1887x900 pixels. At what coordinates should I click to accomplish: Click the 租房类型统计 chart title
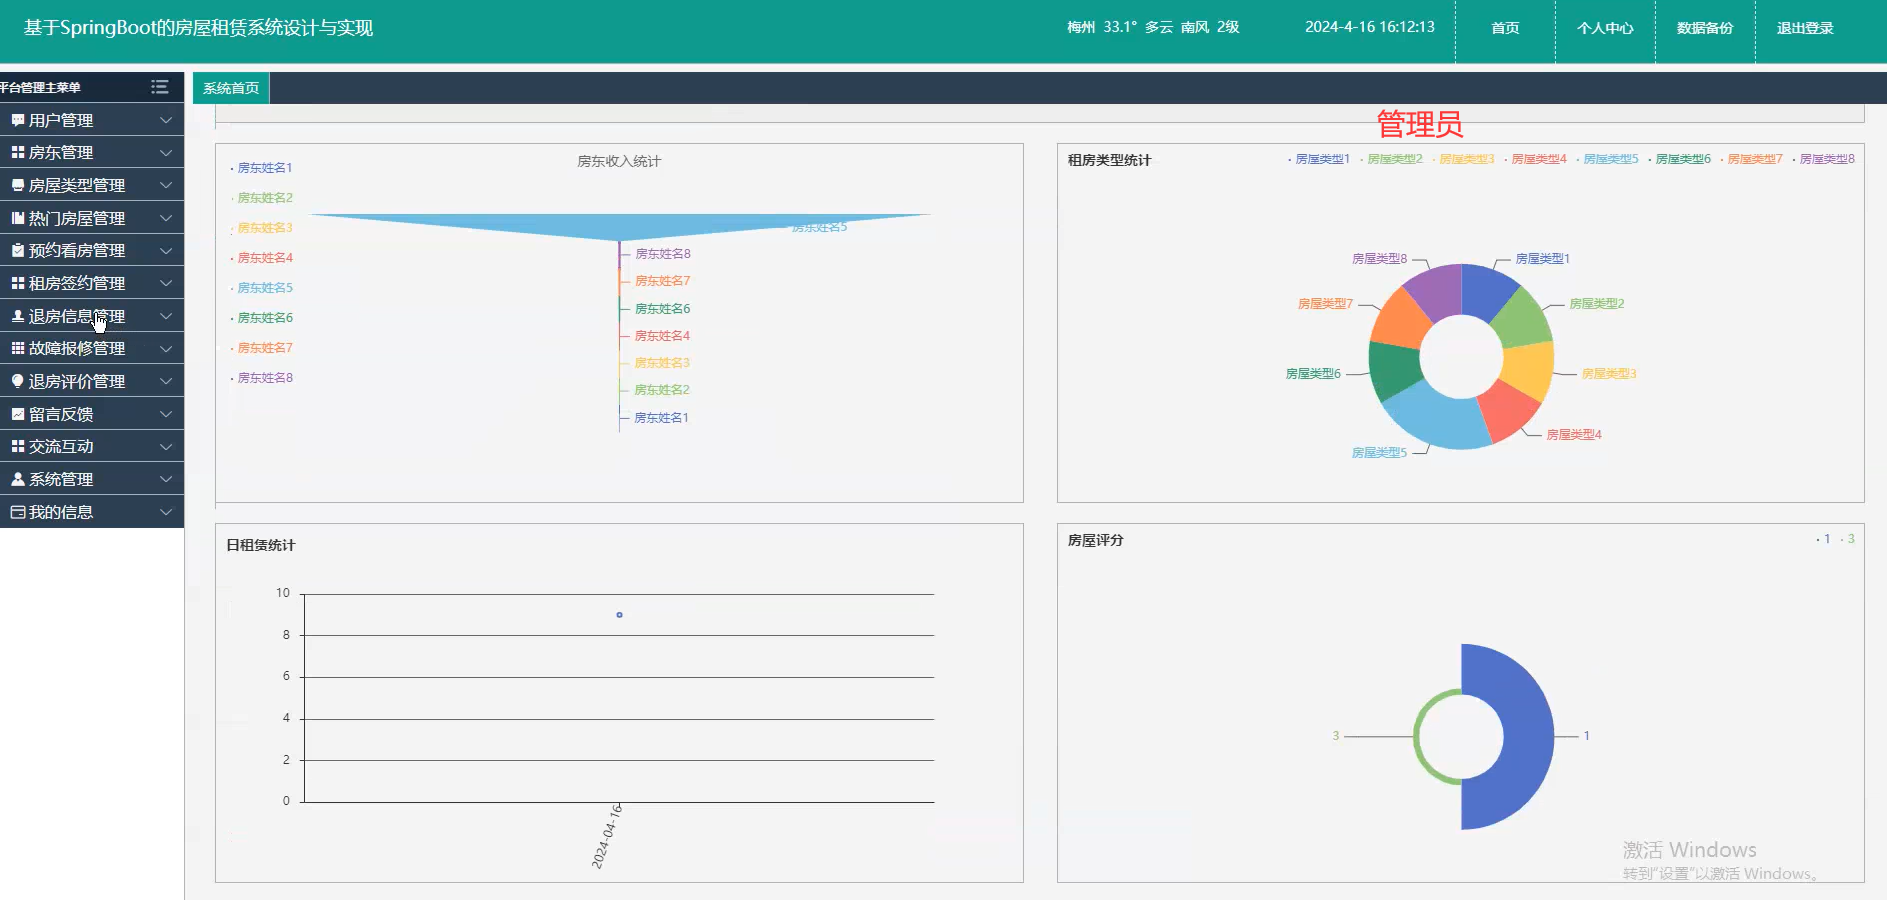[1109, 160]
